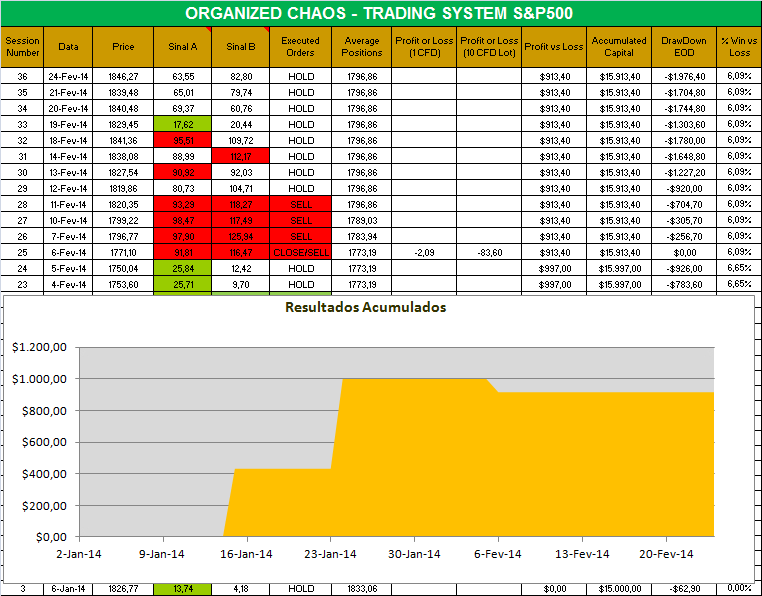Click the % Win vs Loss header
The width and height of the screenshot is (762, 596).
coord(739,47)
